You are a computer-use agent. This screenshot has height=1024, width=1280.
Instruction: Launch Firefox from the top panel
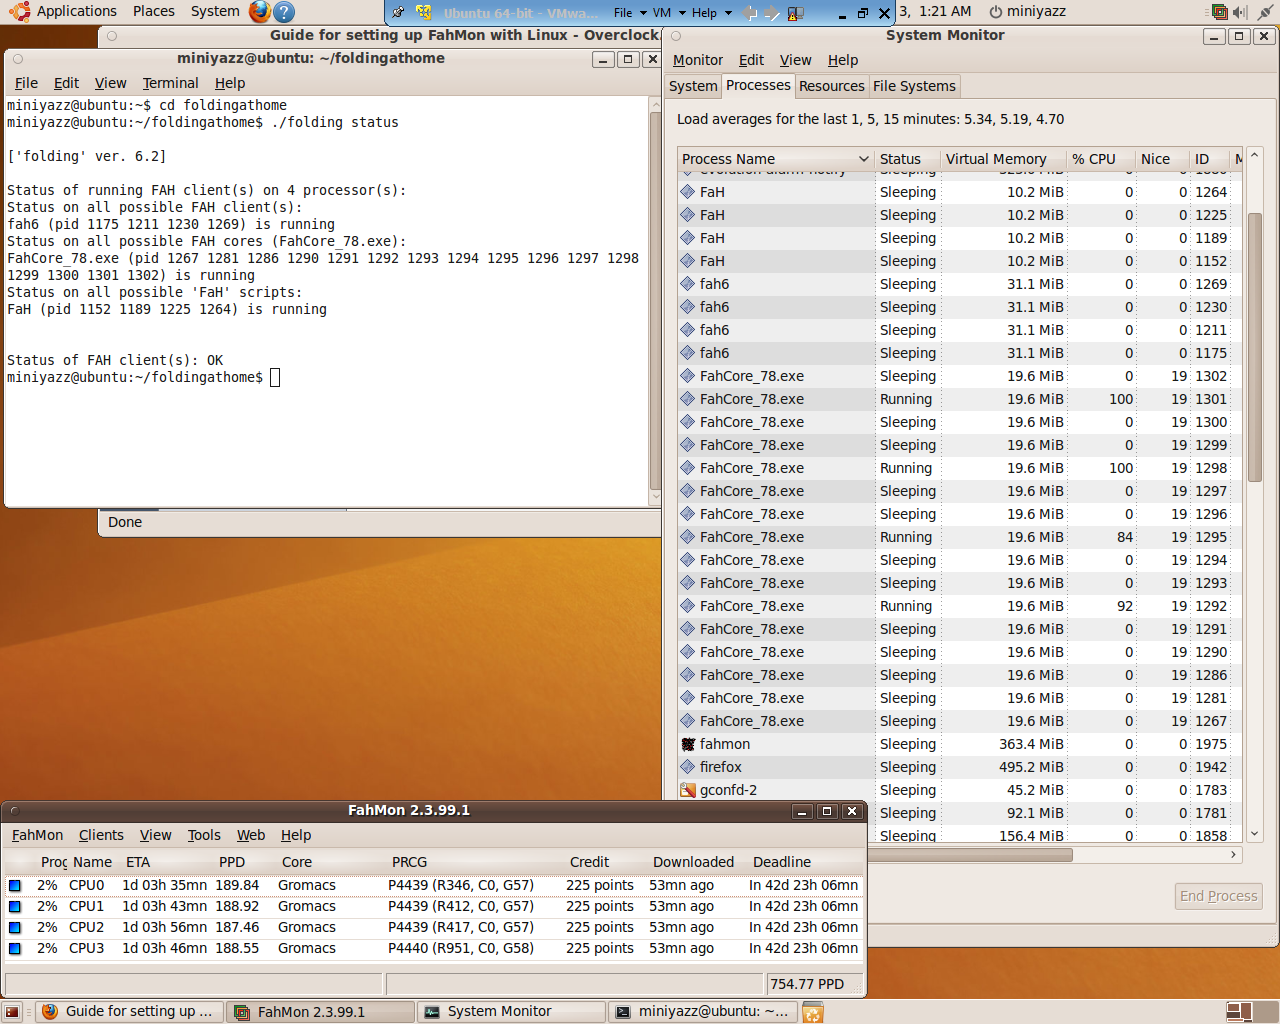tap(260, 12)
